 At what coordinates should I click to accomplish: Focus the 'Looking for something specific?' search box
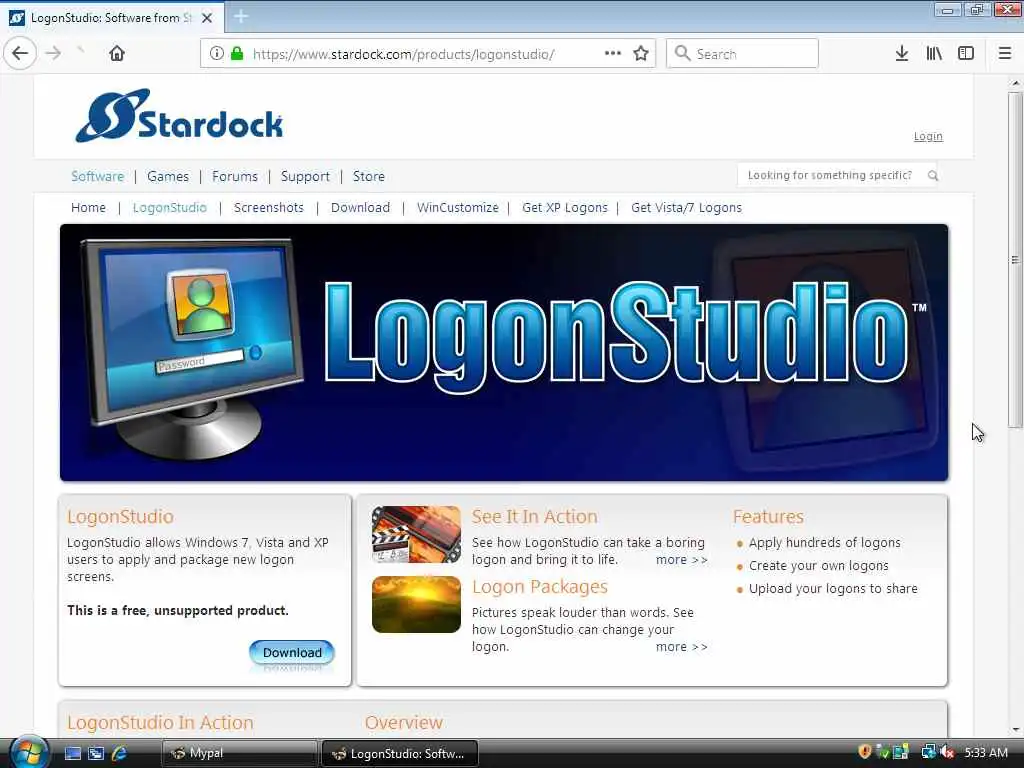pos(837,176)
